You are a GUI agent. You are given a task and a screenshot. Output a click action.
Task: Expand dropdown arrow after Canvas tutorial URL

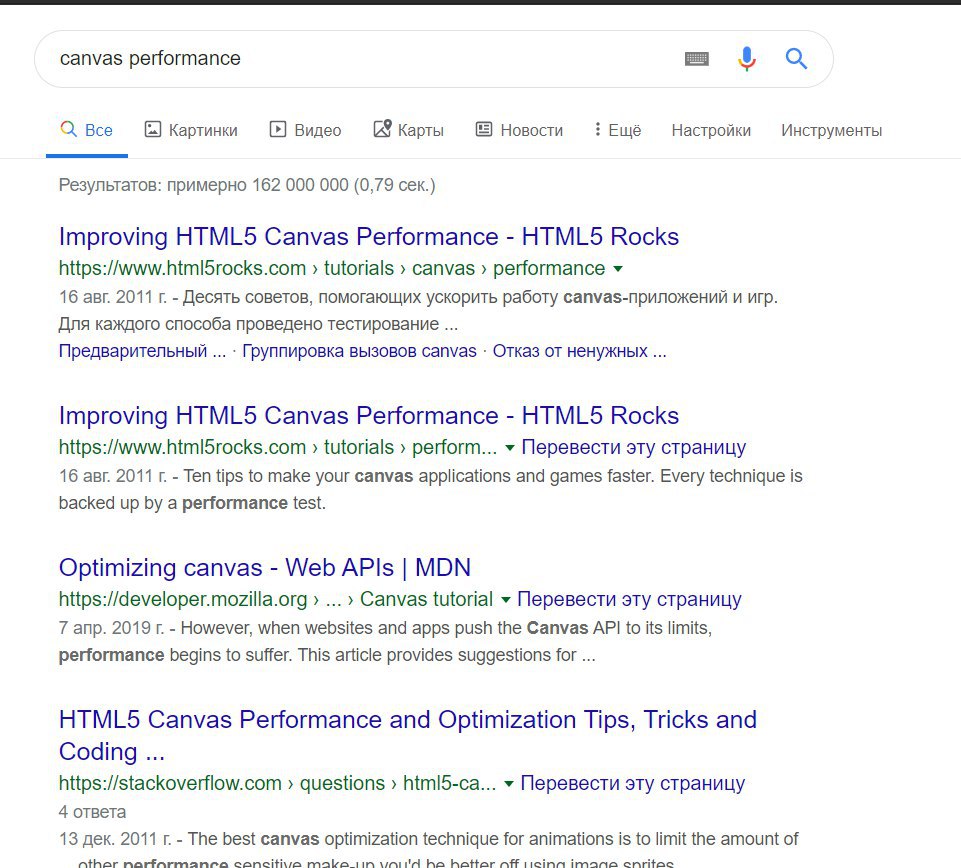point(506,600)
